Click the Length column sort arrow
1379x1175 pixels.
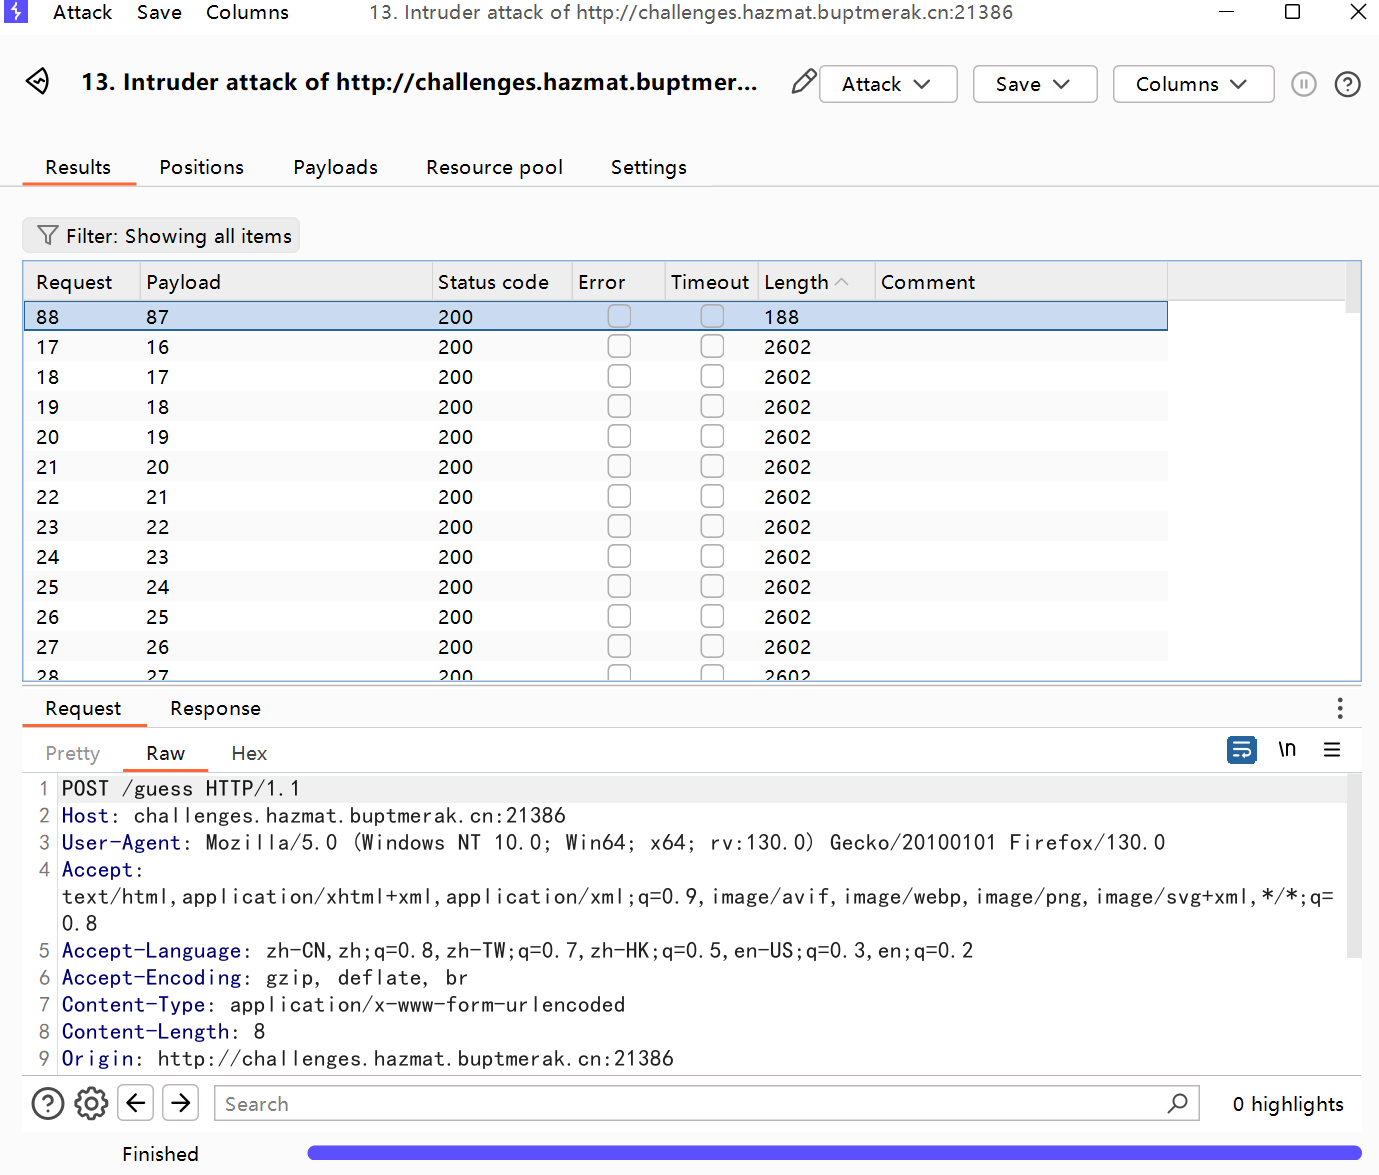click(x=842, y=282)
